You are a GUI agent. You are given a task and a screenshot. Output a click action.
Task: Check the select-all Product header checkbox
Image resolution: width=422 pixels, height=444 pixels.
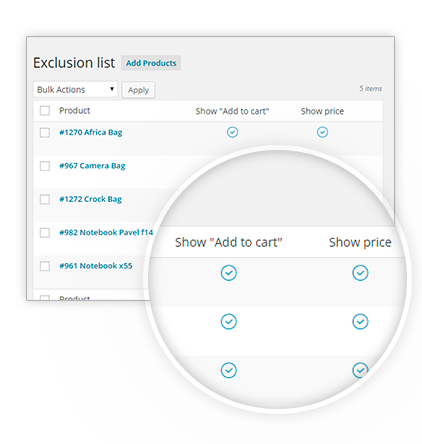45,111
